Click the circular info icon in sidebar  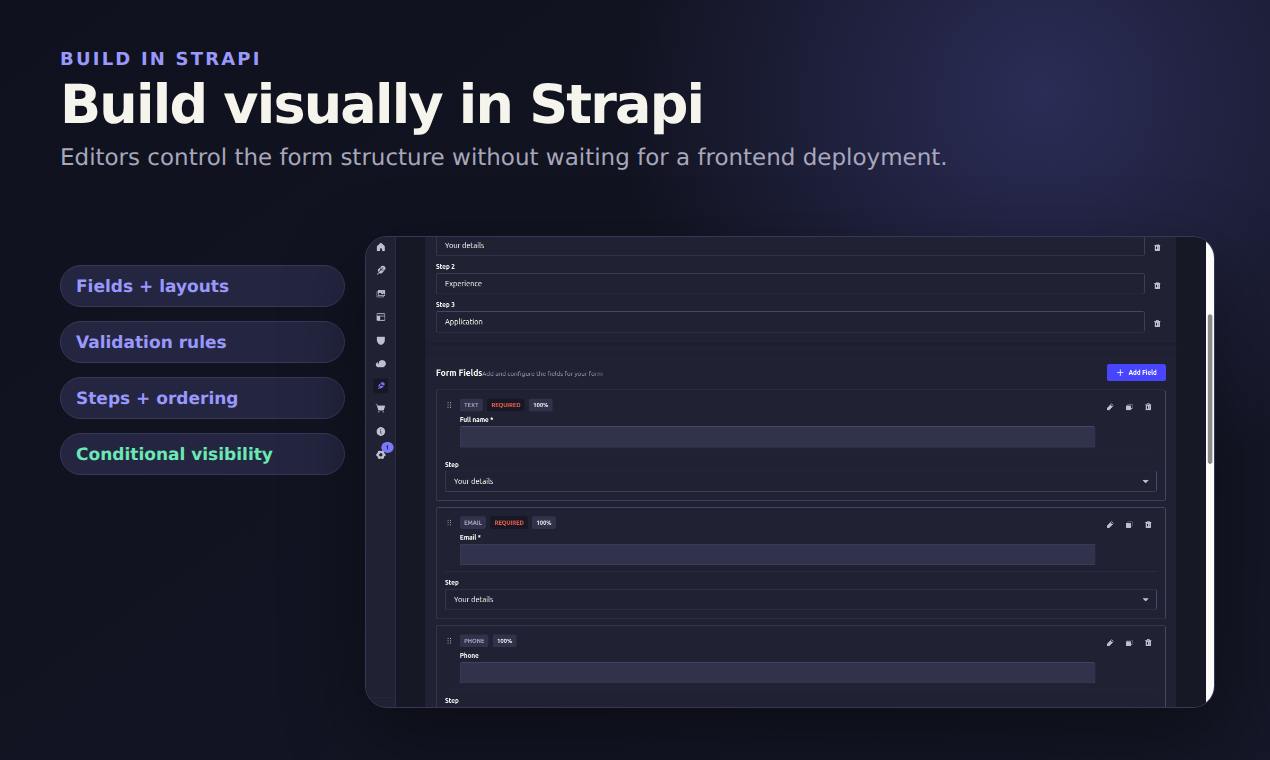(x=381, y=431)
